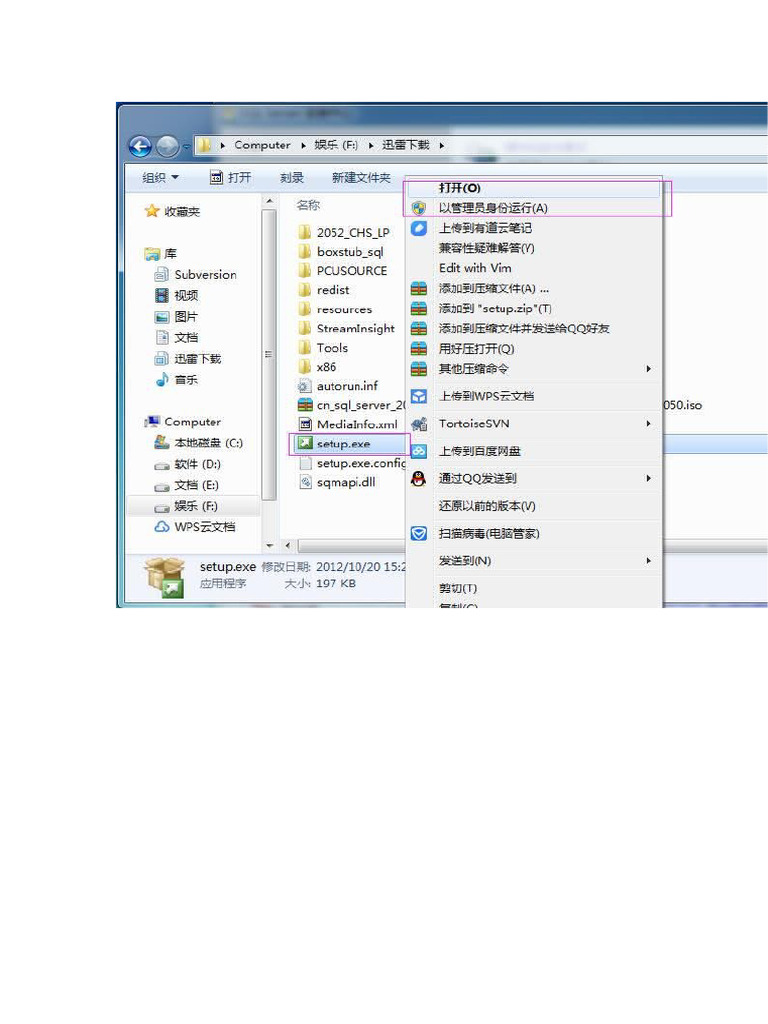Screen dimensions: 768x1024
Task: Expand the TortoiseSVN submenu arrow
Action: [648, 424]
